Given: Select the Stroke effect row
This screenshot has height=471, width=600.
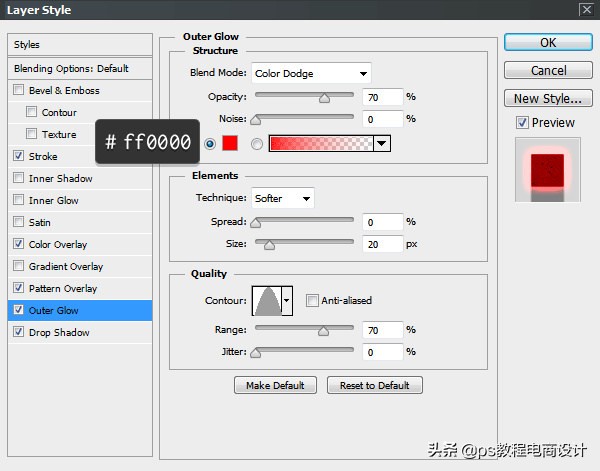Looking at the screenshot, I should [80, 156].
